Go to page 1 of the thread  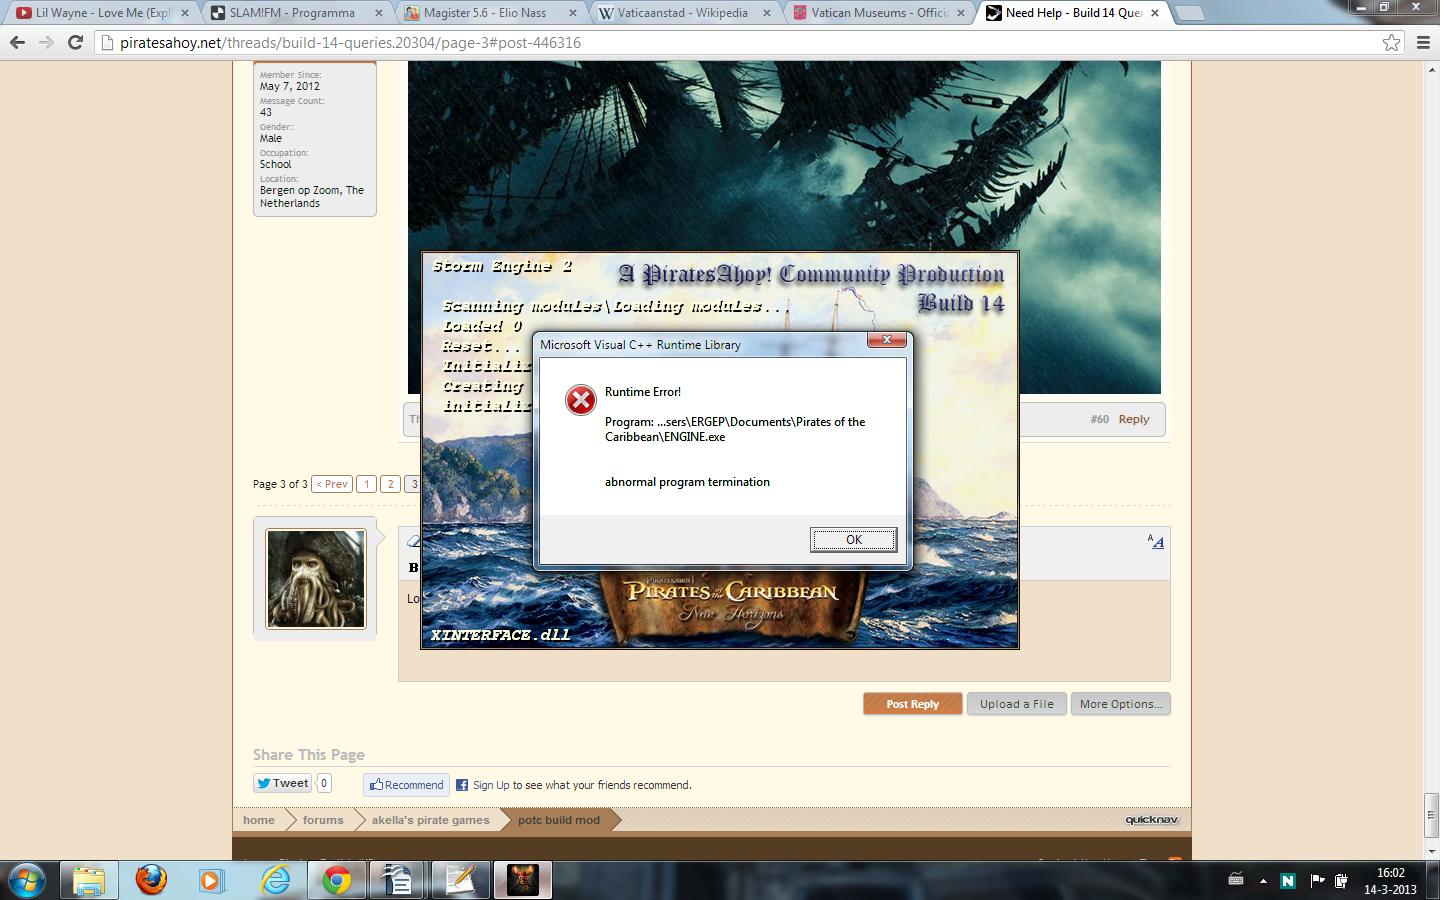click(367, 484)
